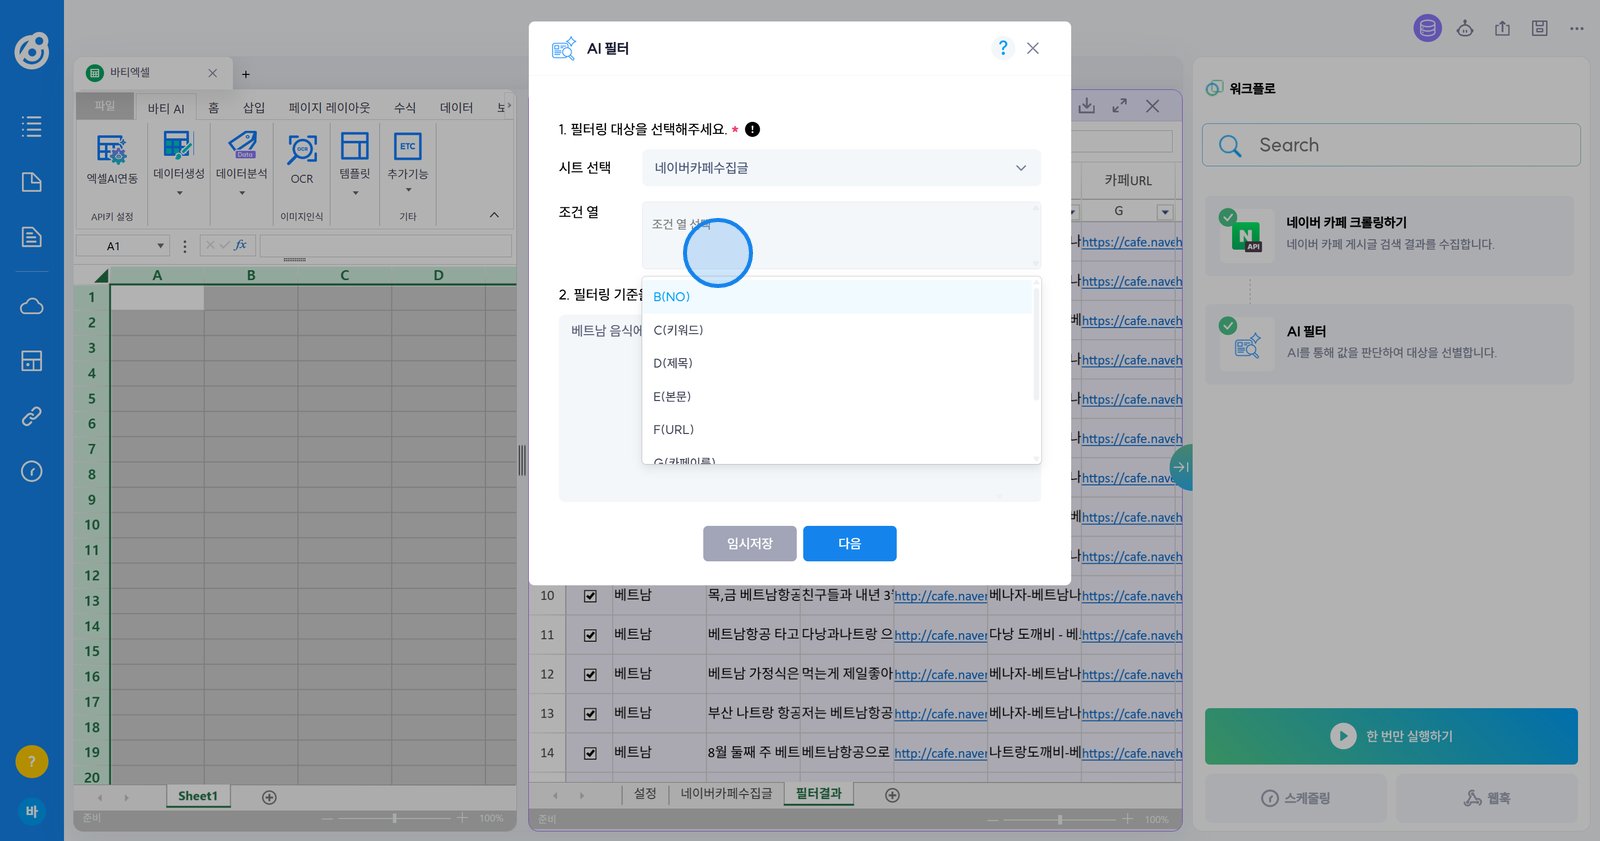This screenshot has width=1600, height=841.
Task: Switch to 페이지 레이아웃 ribbon tab
Action: coord(329,108)
